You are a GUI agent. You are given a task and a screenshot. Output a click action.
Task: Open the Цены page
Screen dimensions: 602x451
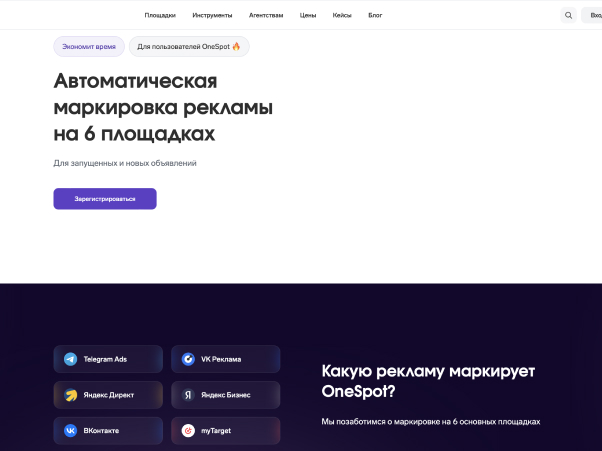click(x=308, y=16)
